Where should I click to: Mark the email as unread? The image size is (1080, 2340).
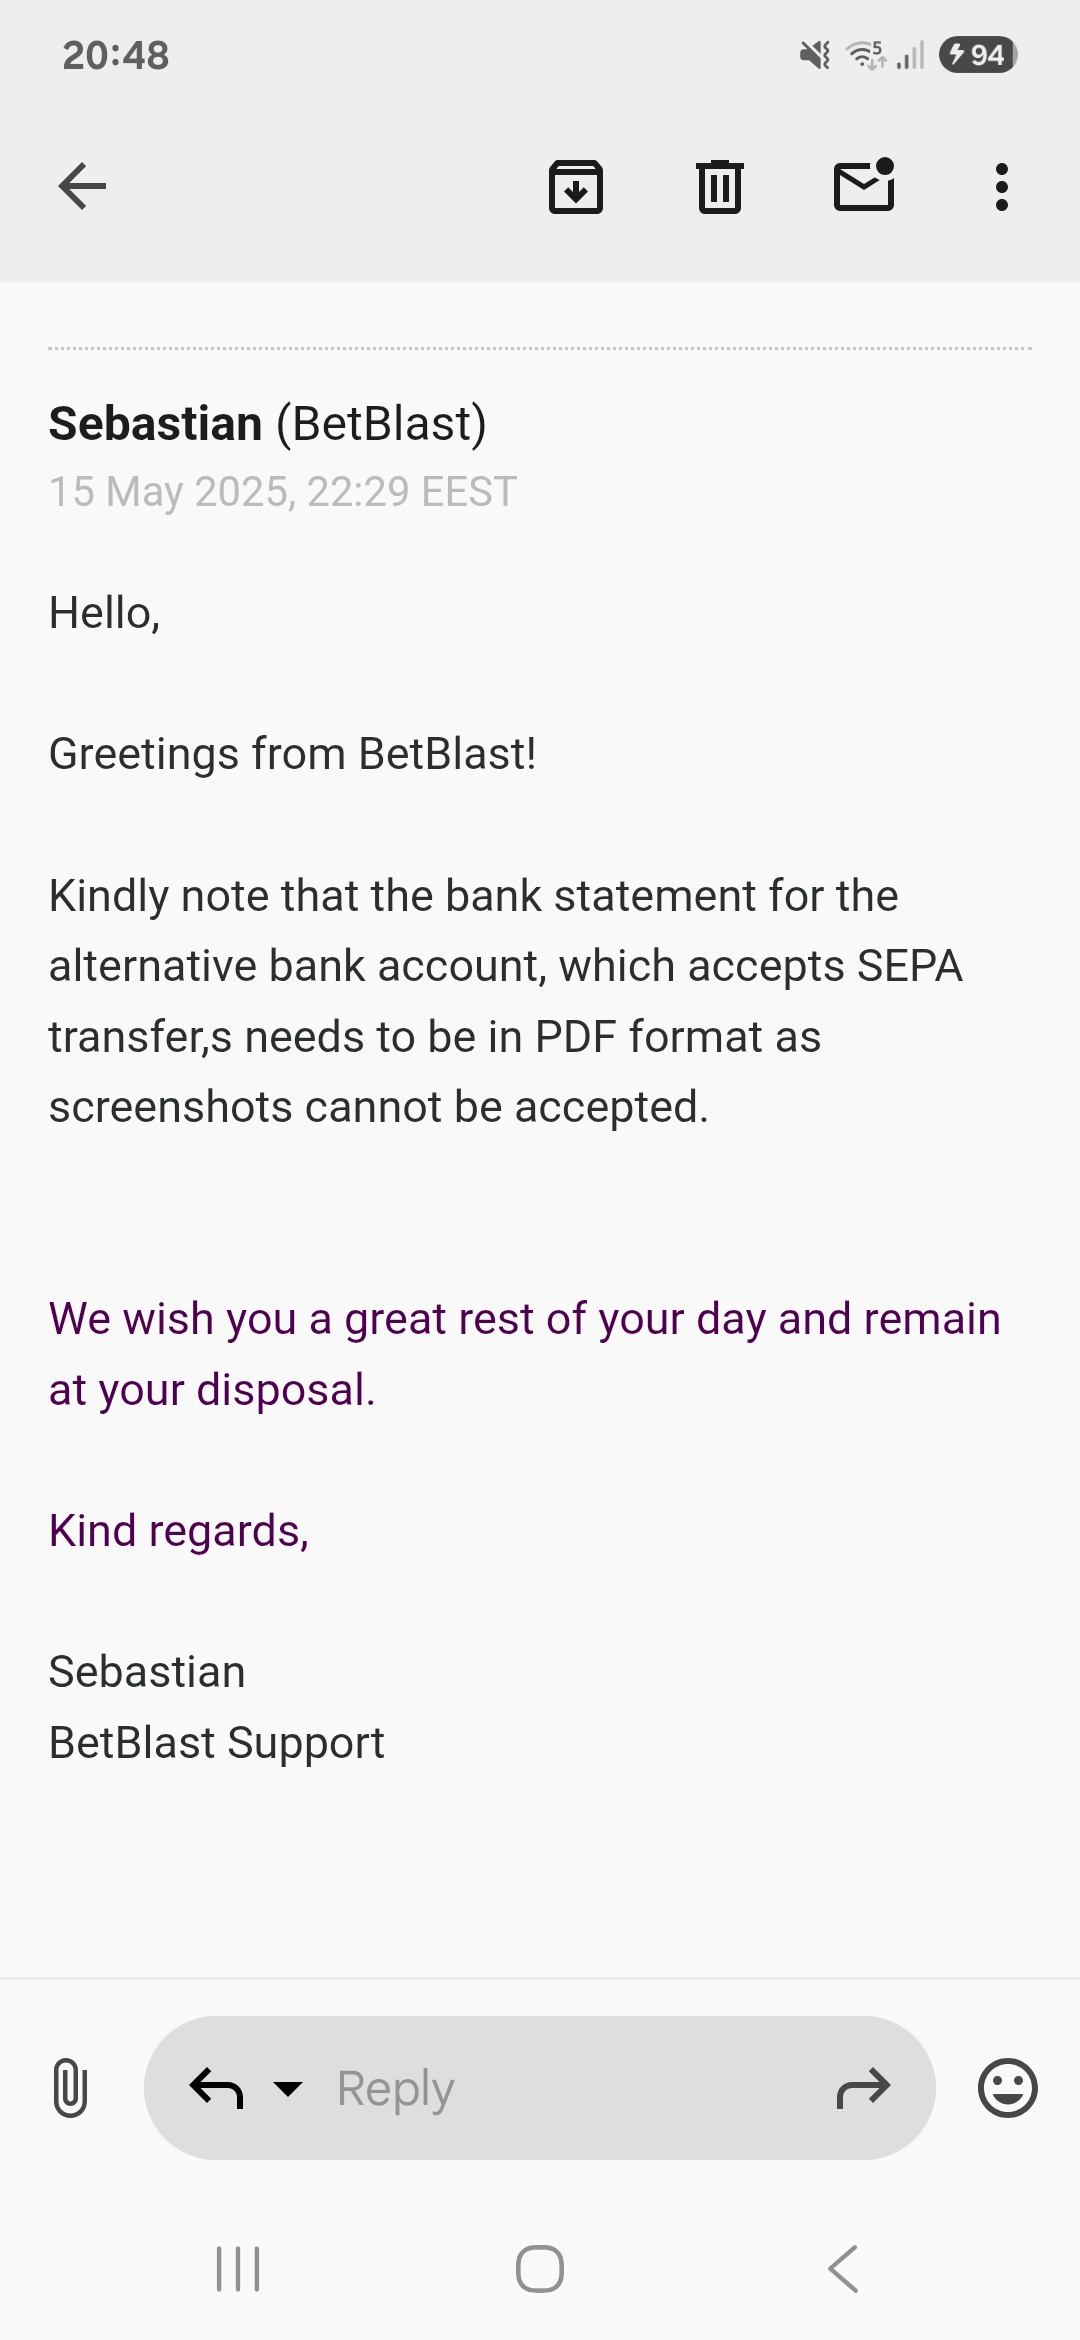point(864,186)
